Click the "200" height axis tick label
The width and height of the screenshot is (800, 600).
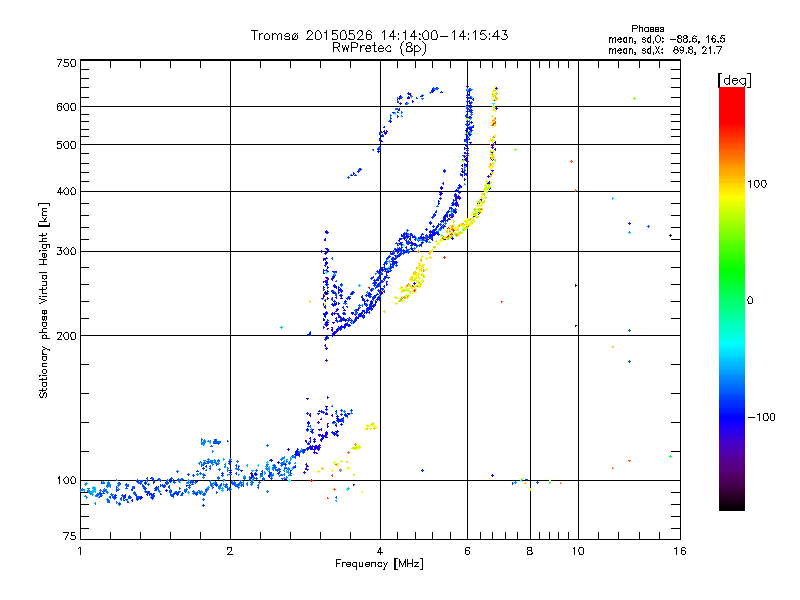click(x=66, y=336)
